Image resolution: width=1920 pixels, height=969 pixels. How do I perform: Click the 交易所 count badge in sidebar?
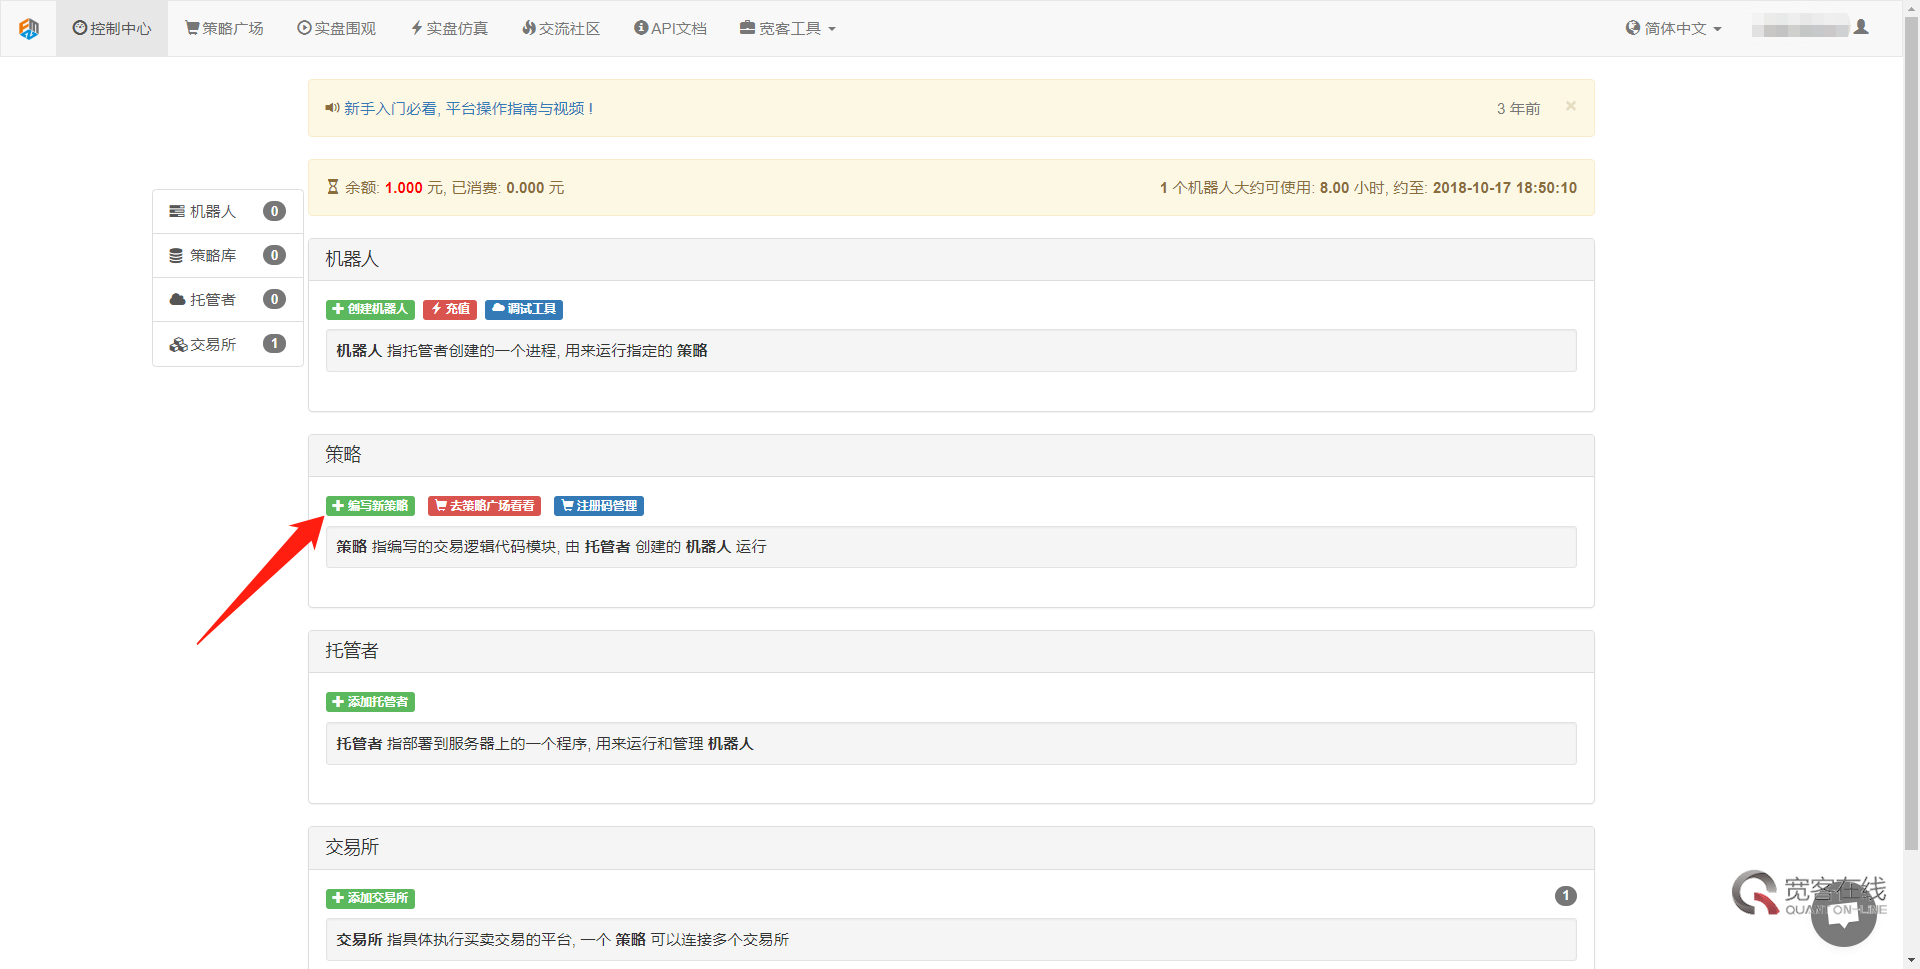(274, 343)
